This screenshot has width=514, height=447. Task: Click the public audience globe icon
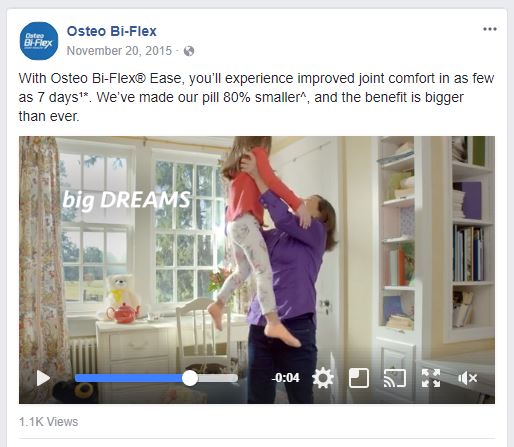[x=189, y=51]
